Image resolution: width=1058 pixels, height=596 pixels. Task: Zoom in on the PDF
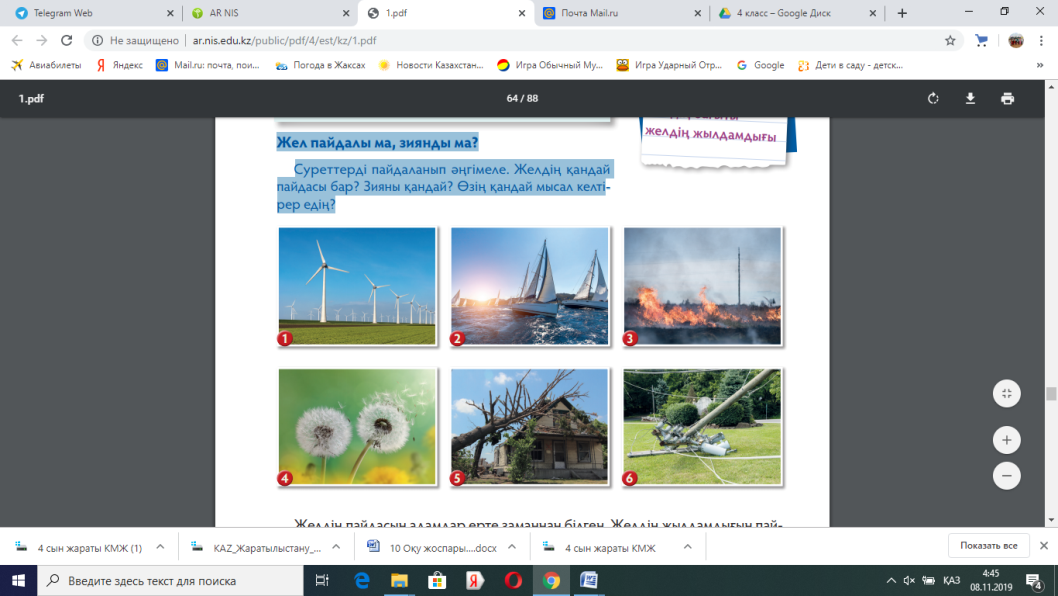tap(1007, 440)
